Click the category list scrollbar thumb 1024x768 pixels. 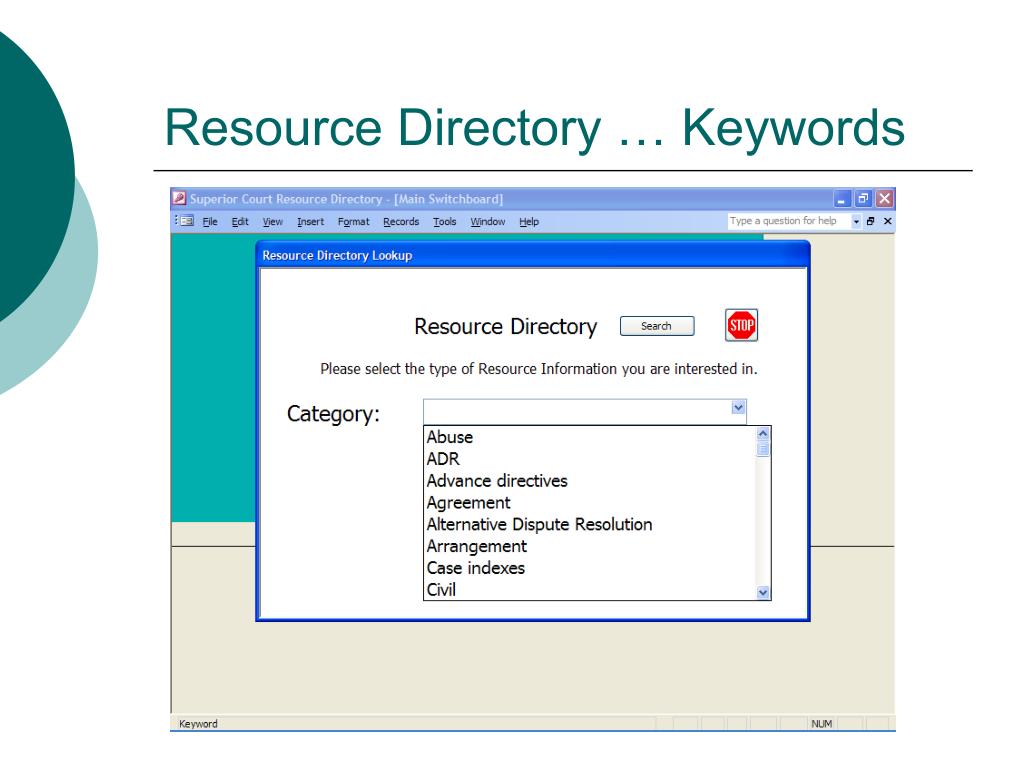(763, 449)
